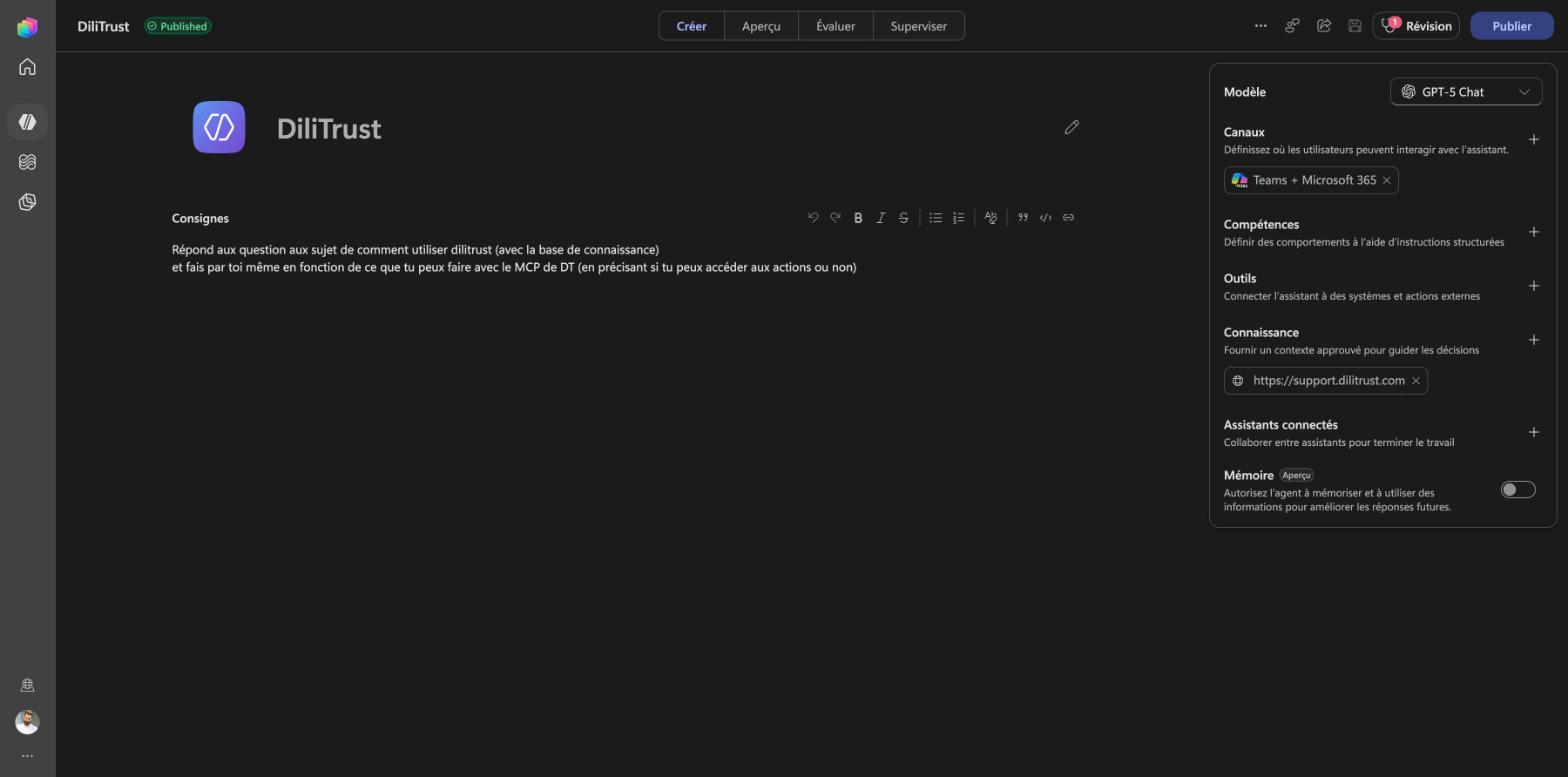Viewport: 1568px width, 777px height.
Task: Toggle strikethrough formatting in Consignes
Action: click(x=904, y=217)
